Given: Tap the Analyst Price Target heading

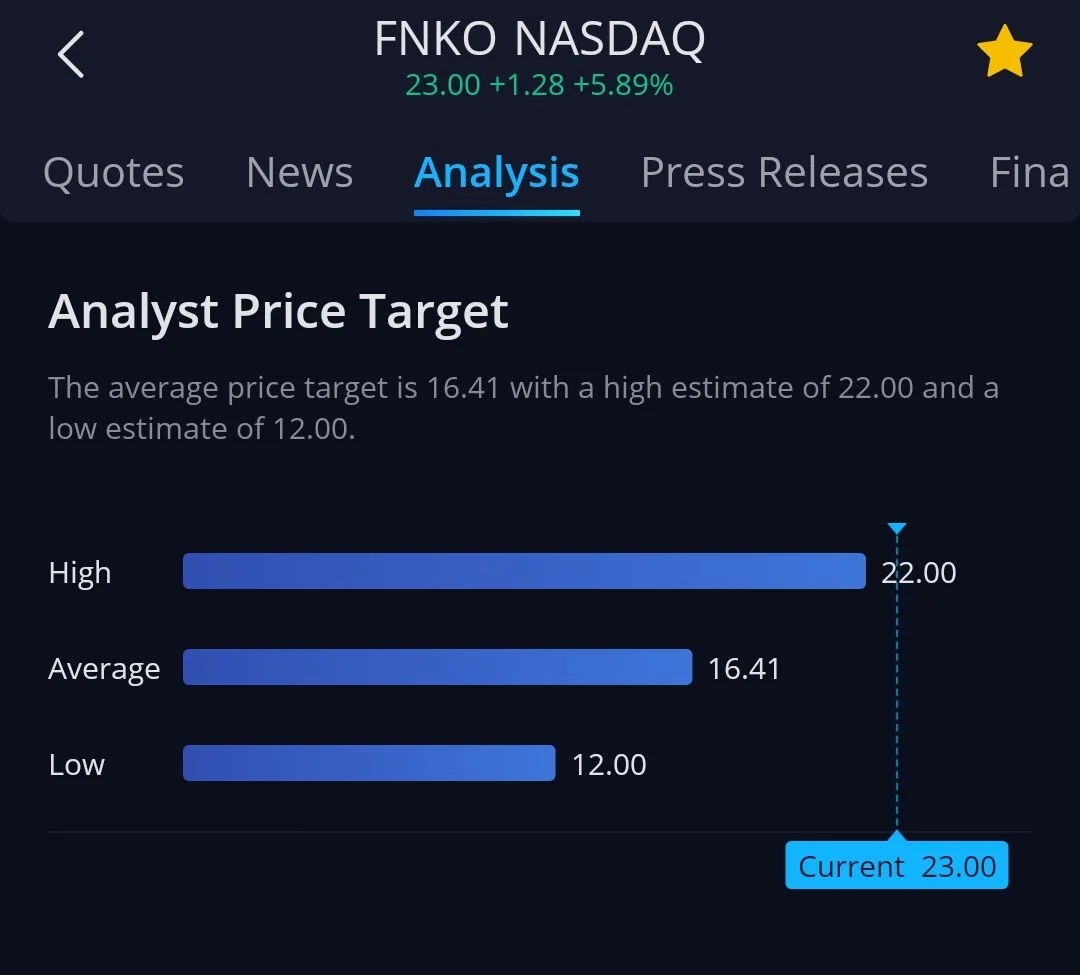Looking at the screenshot, I should pyautogui.click(x=278, y=313).
